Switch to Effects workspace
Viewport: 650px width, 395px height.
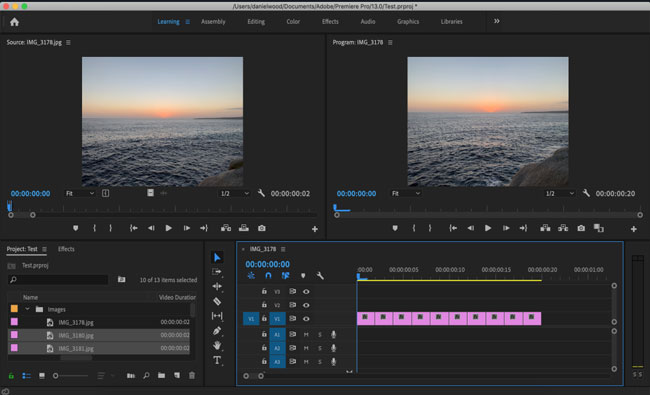(x=330, y=22)
